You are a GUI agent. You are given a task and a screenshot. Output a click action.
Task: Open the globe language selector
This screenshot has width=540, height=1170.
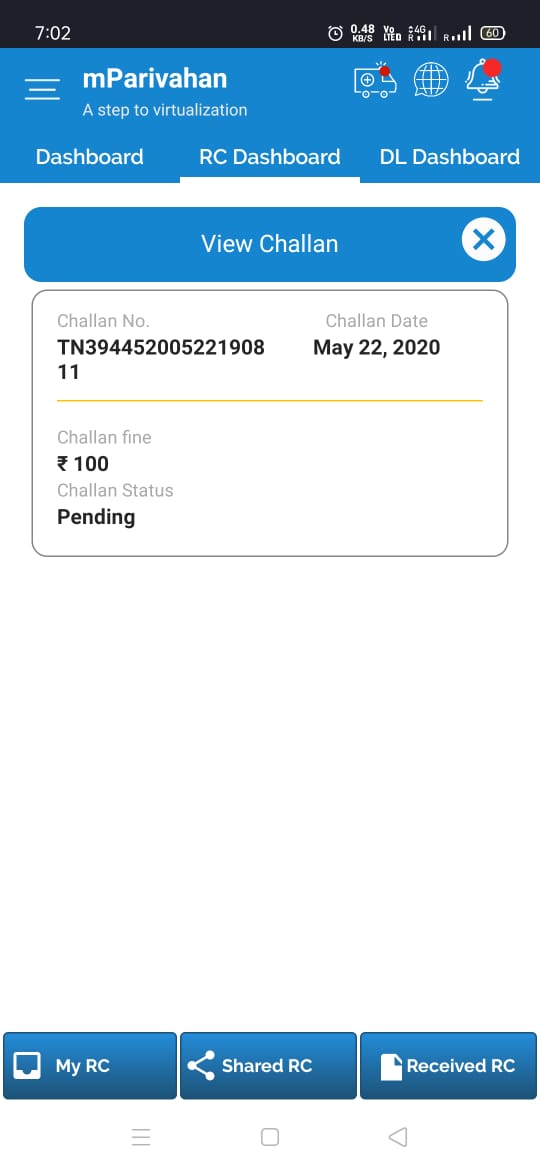431,79
